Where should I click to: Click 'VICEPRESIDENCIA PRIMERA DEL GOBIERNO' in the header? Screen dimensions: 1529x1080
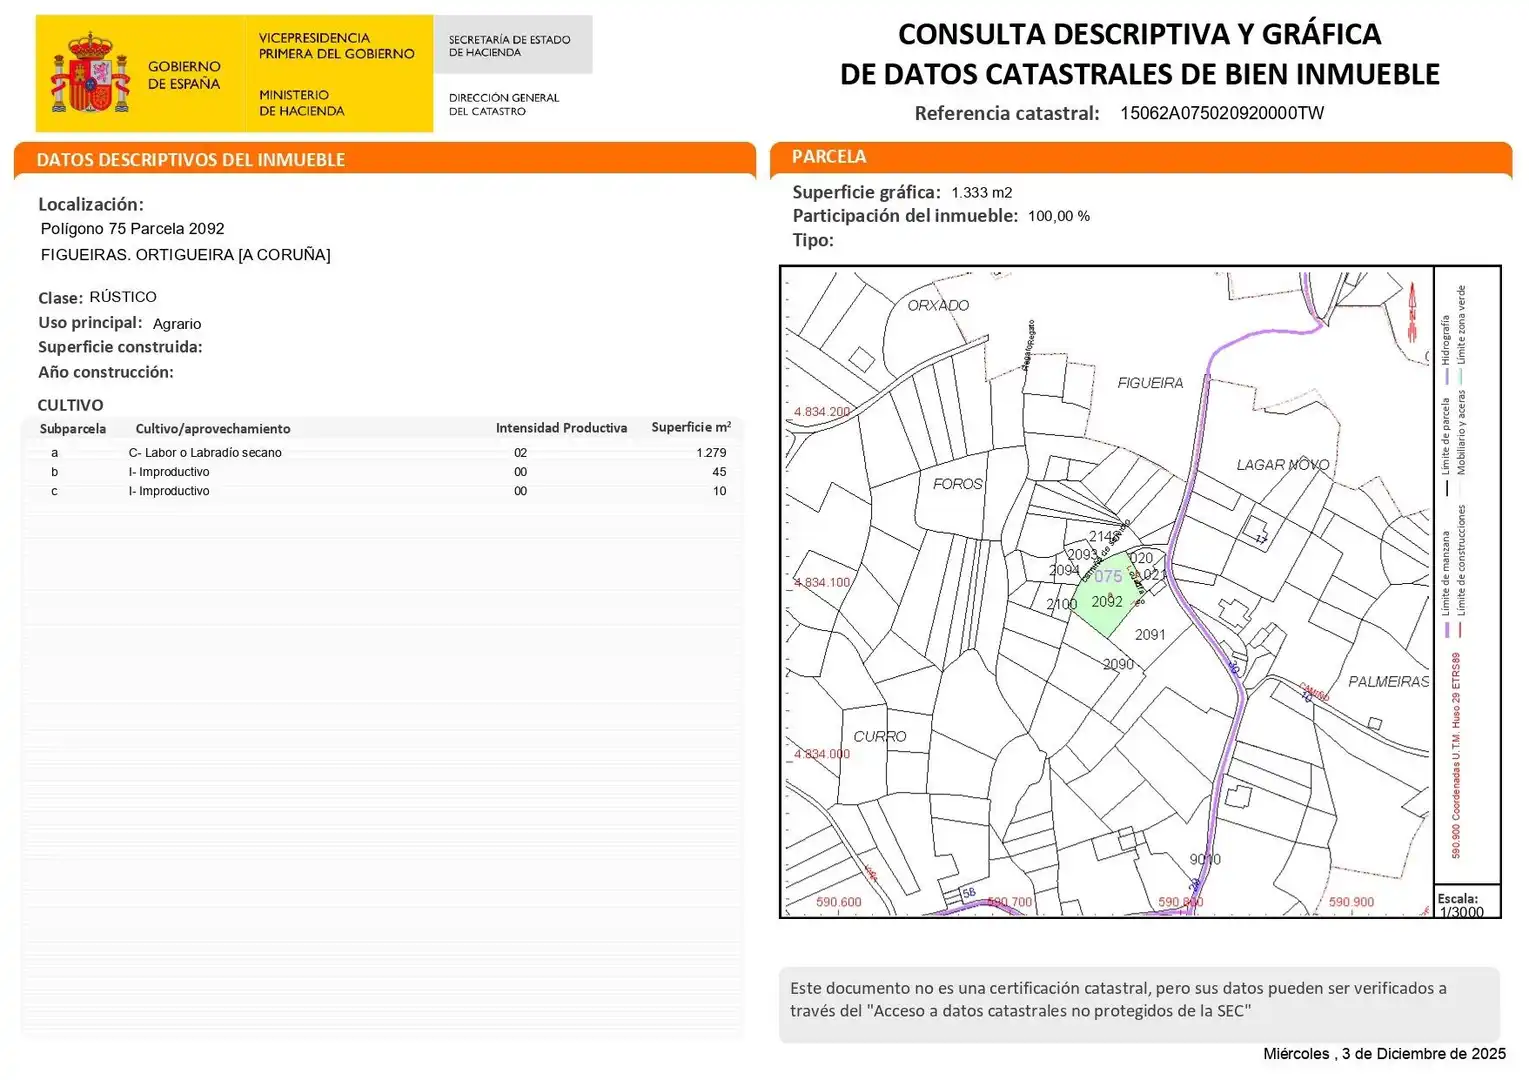point(336,46)
